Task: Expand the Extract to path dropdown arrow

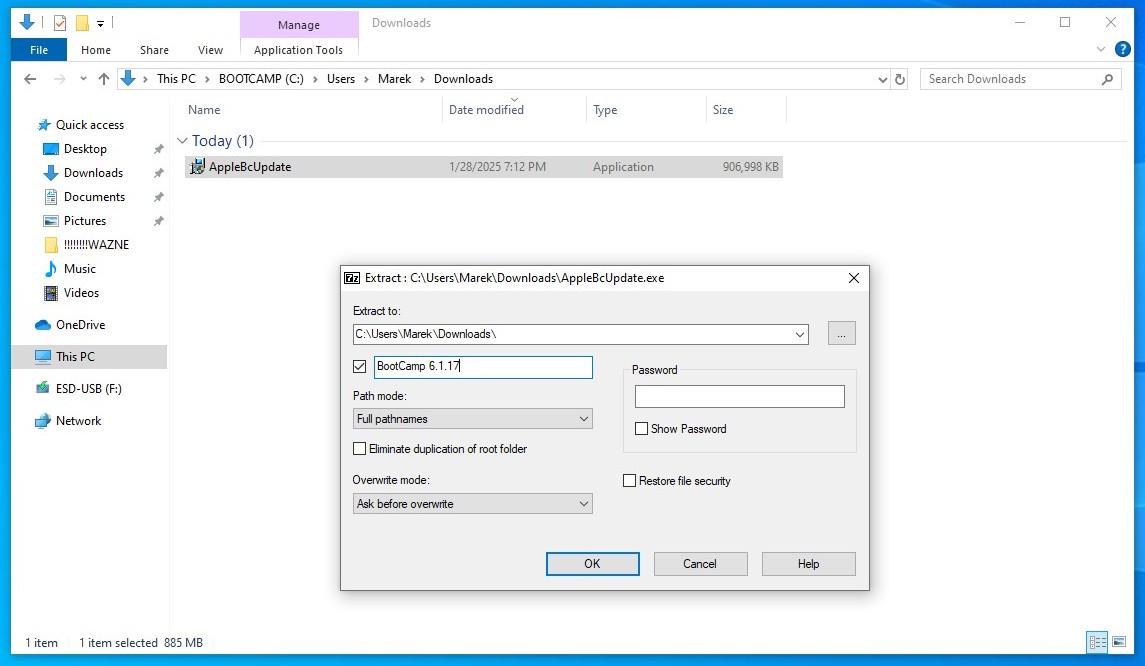Action: pos(800,334)
